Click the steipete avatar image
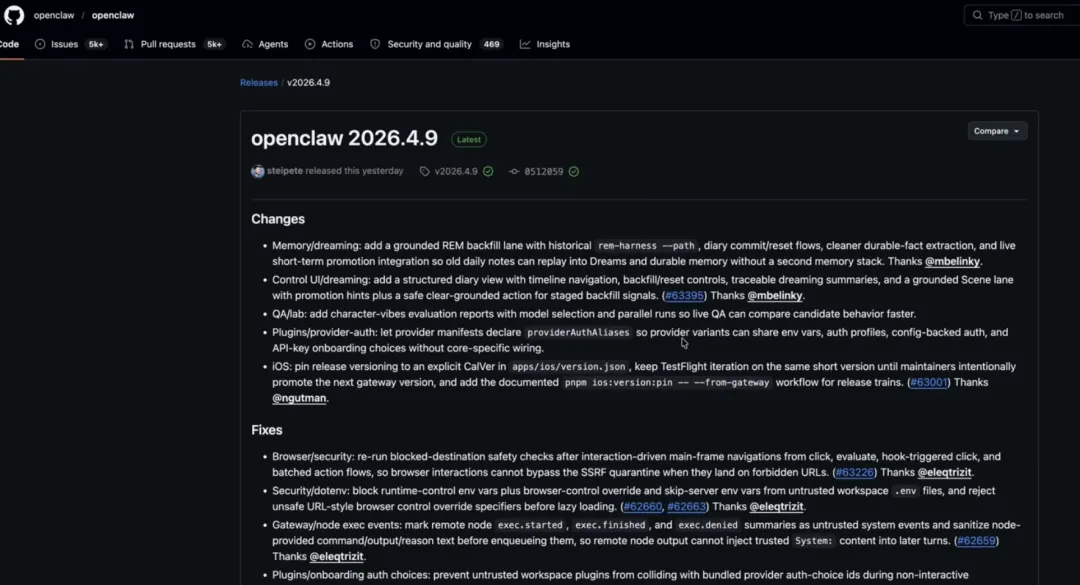 258,172
